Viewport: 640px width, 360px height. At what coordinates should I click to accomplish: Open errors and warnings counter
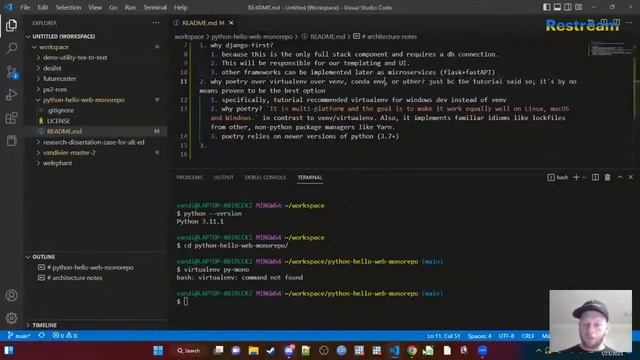pos(65,336)
